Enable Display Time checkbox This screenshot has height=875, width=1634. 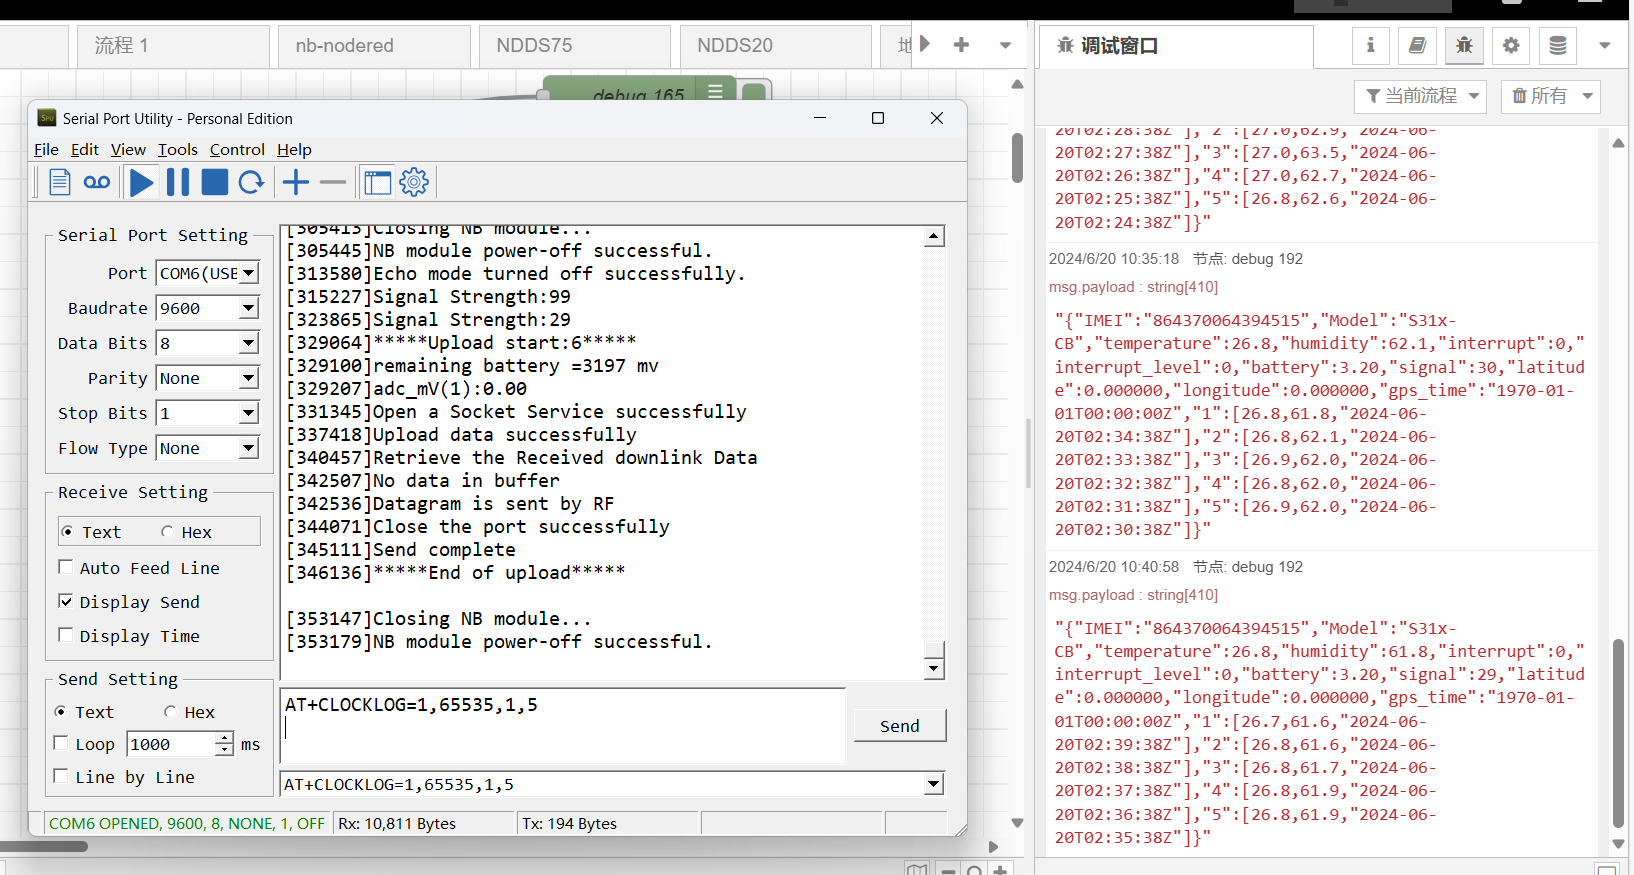pyautogui.click(x=65, y=635)
